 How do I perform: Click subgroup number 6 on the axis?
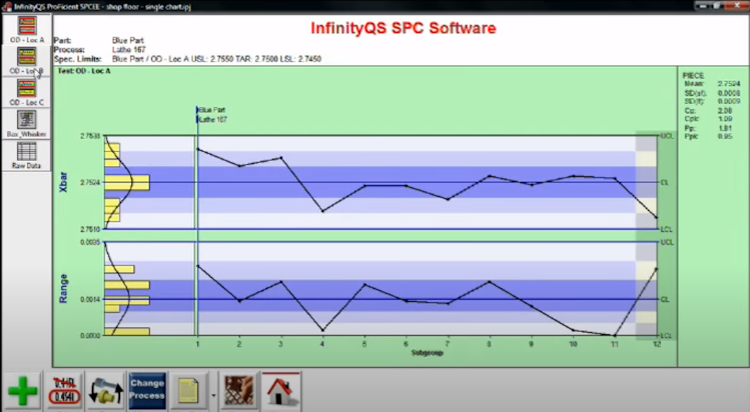pyautogui.click(x=406, y=344)
